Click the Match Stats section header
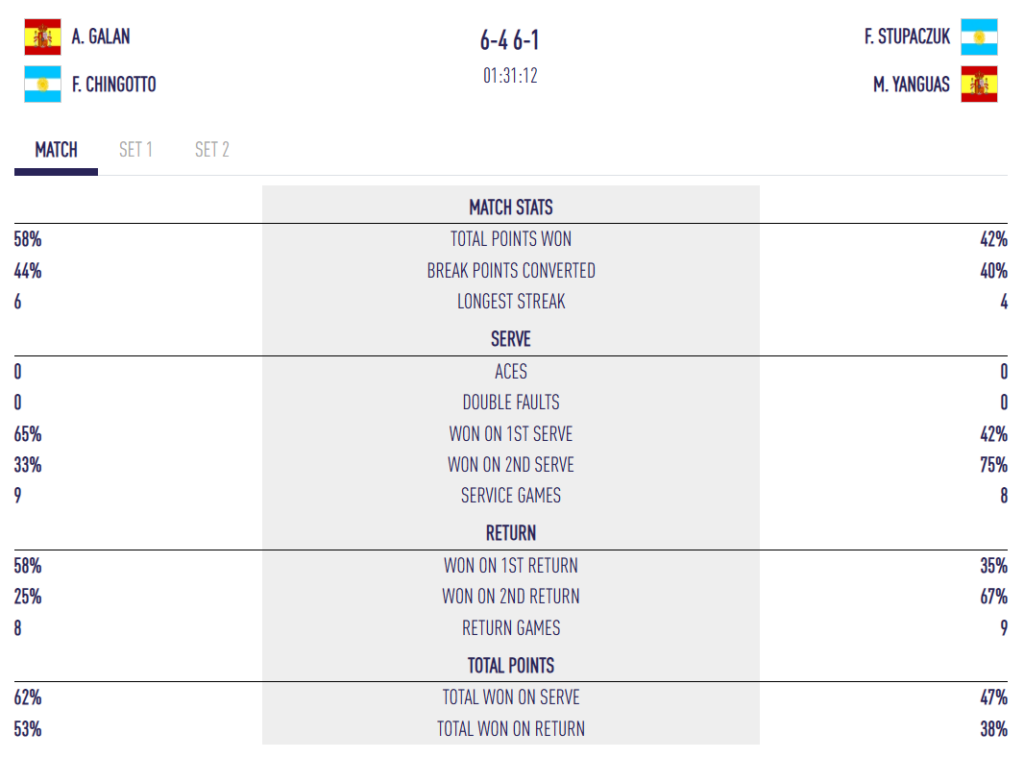 [x=511, y=208]
